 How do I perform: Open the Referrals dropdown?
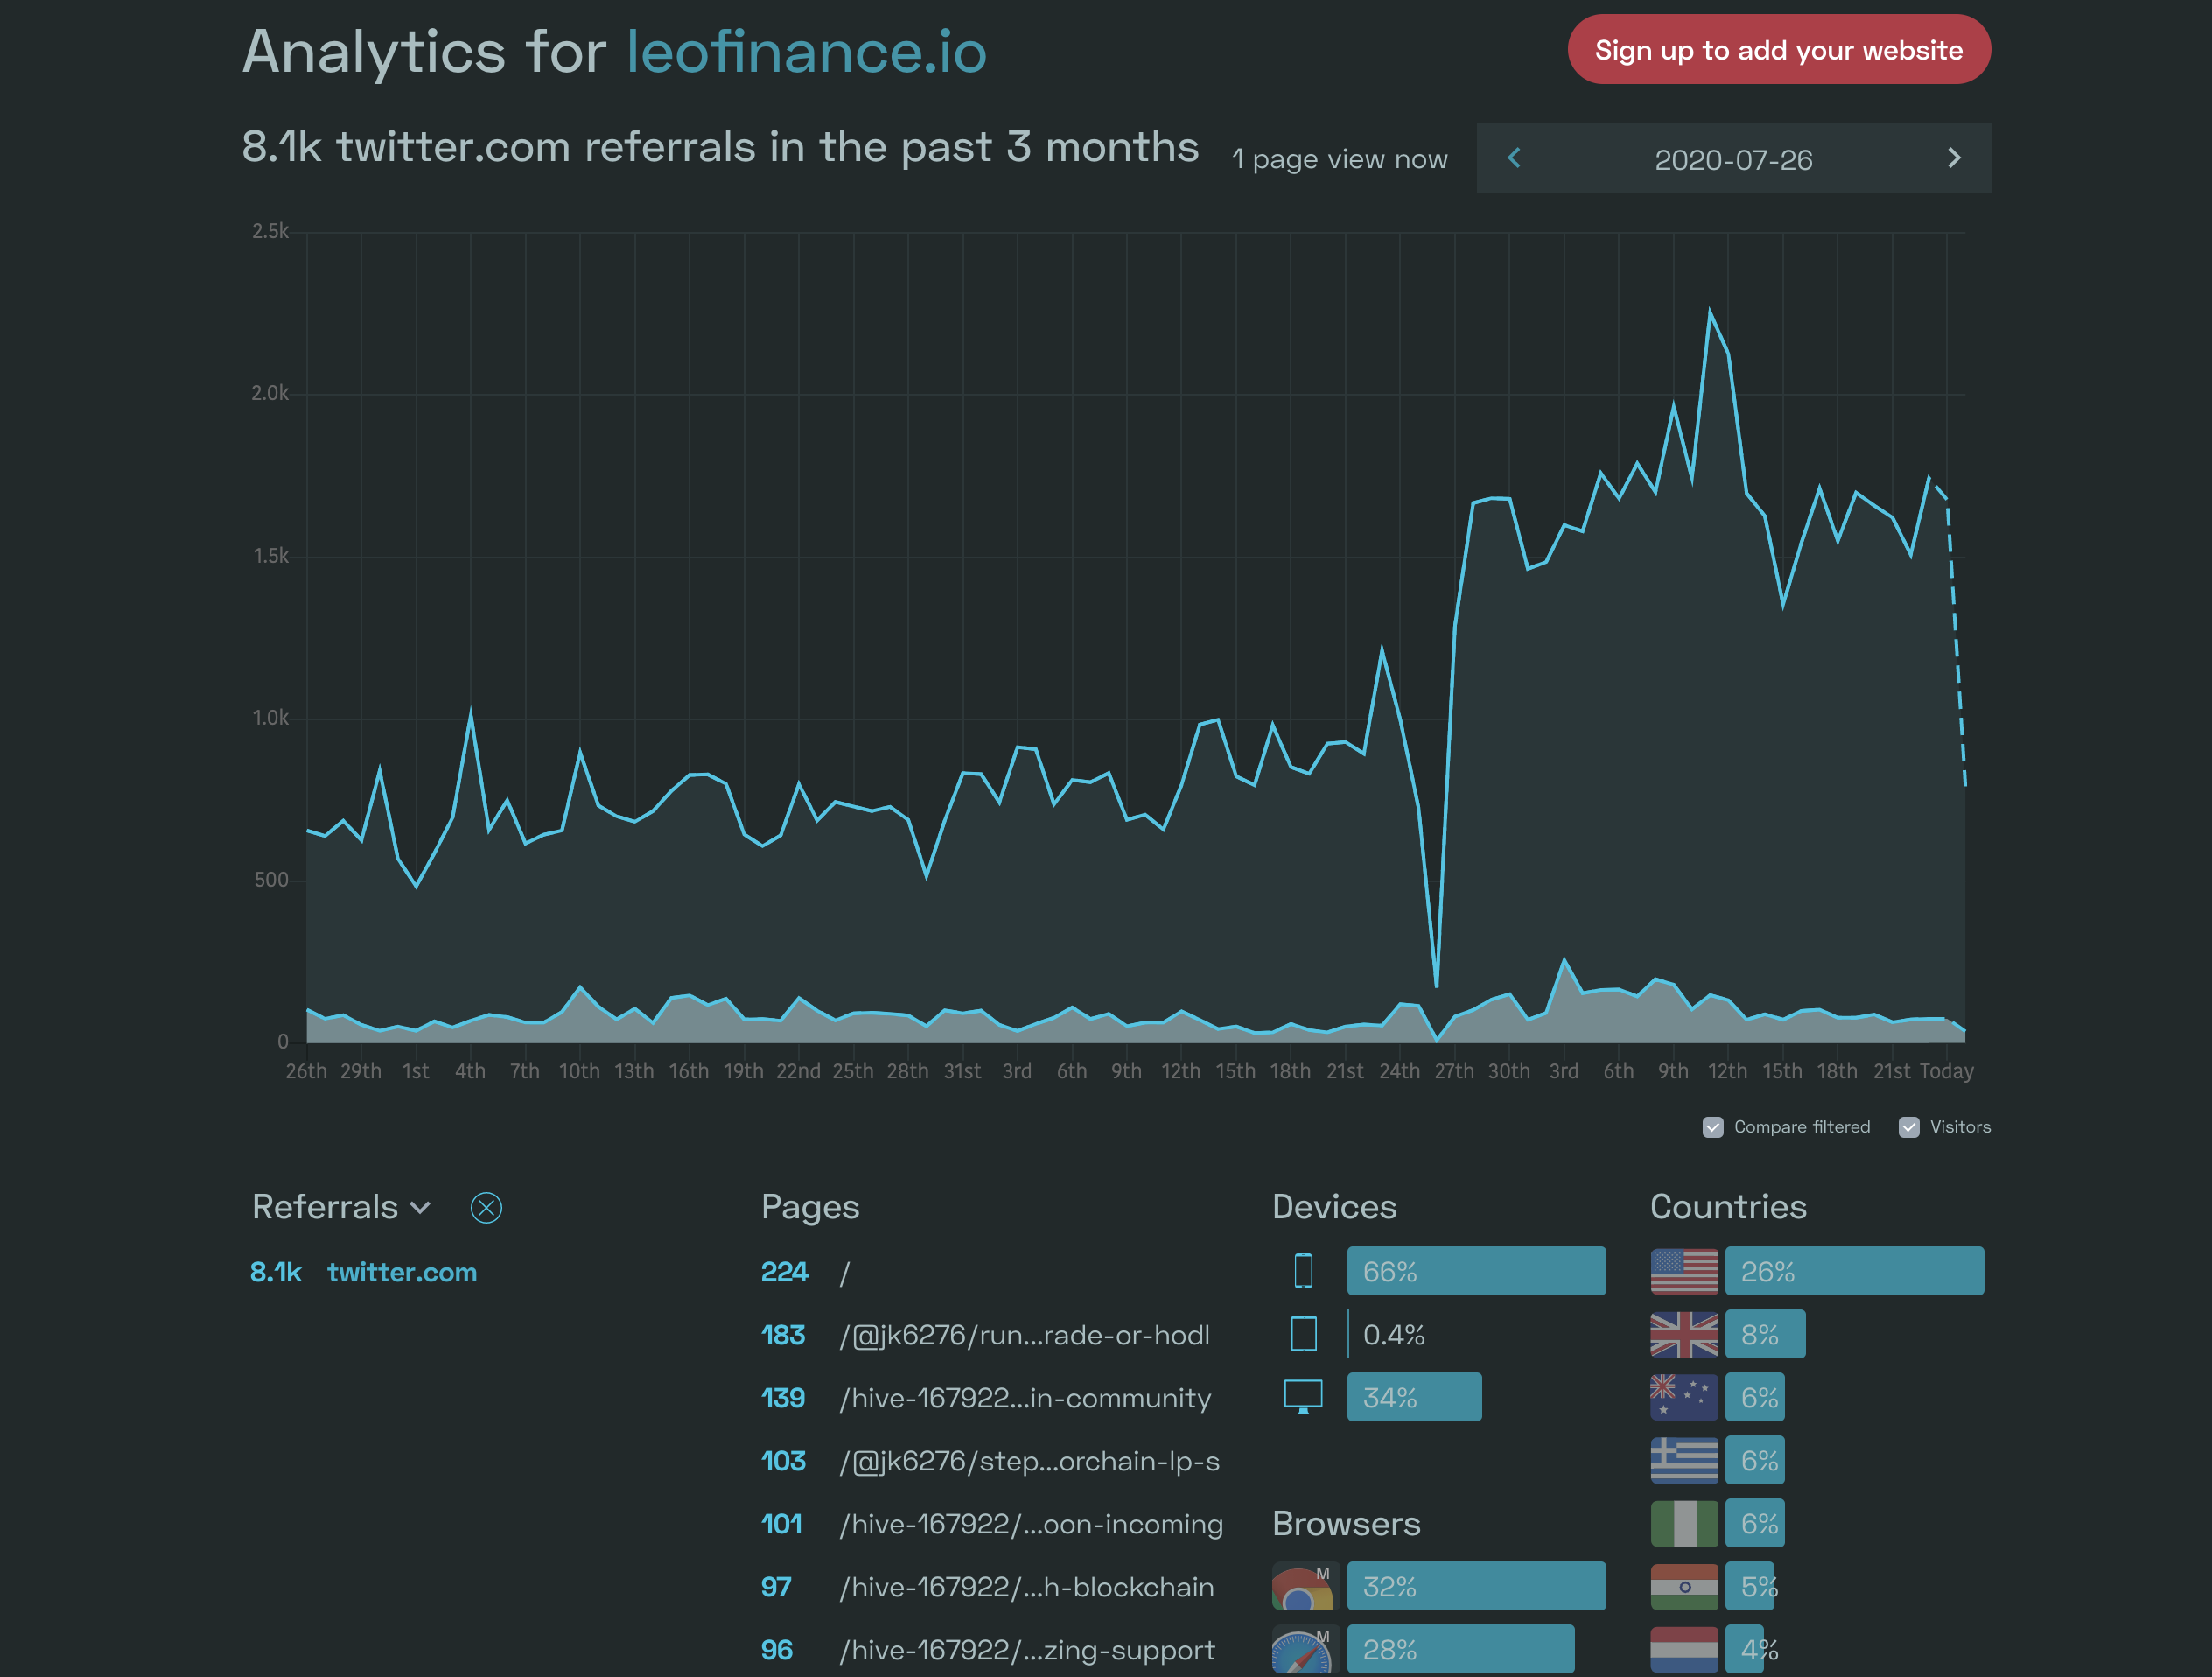coord(341,1207)
